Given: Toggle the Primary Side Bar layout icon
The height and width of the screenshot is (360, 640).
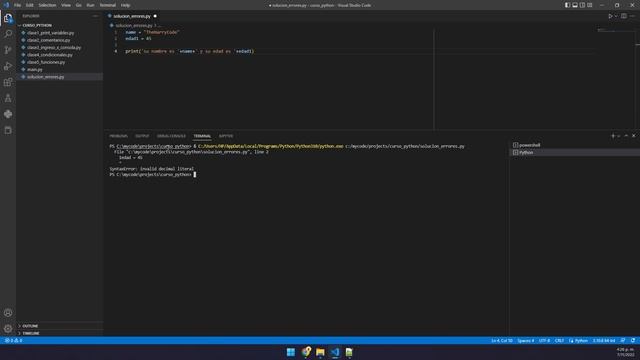Looking at the screenshot, I should click(x=567, y=5).
